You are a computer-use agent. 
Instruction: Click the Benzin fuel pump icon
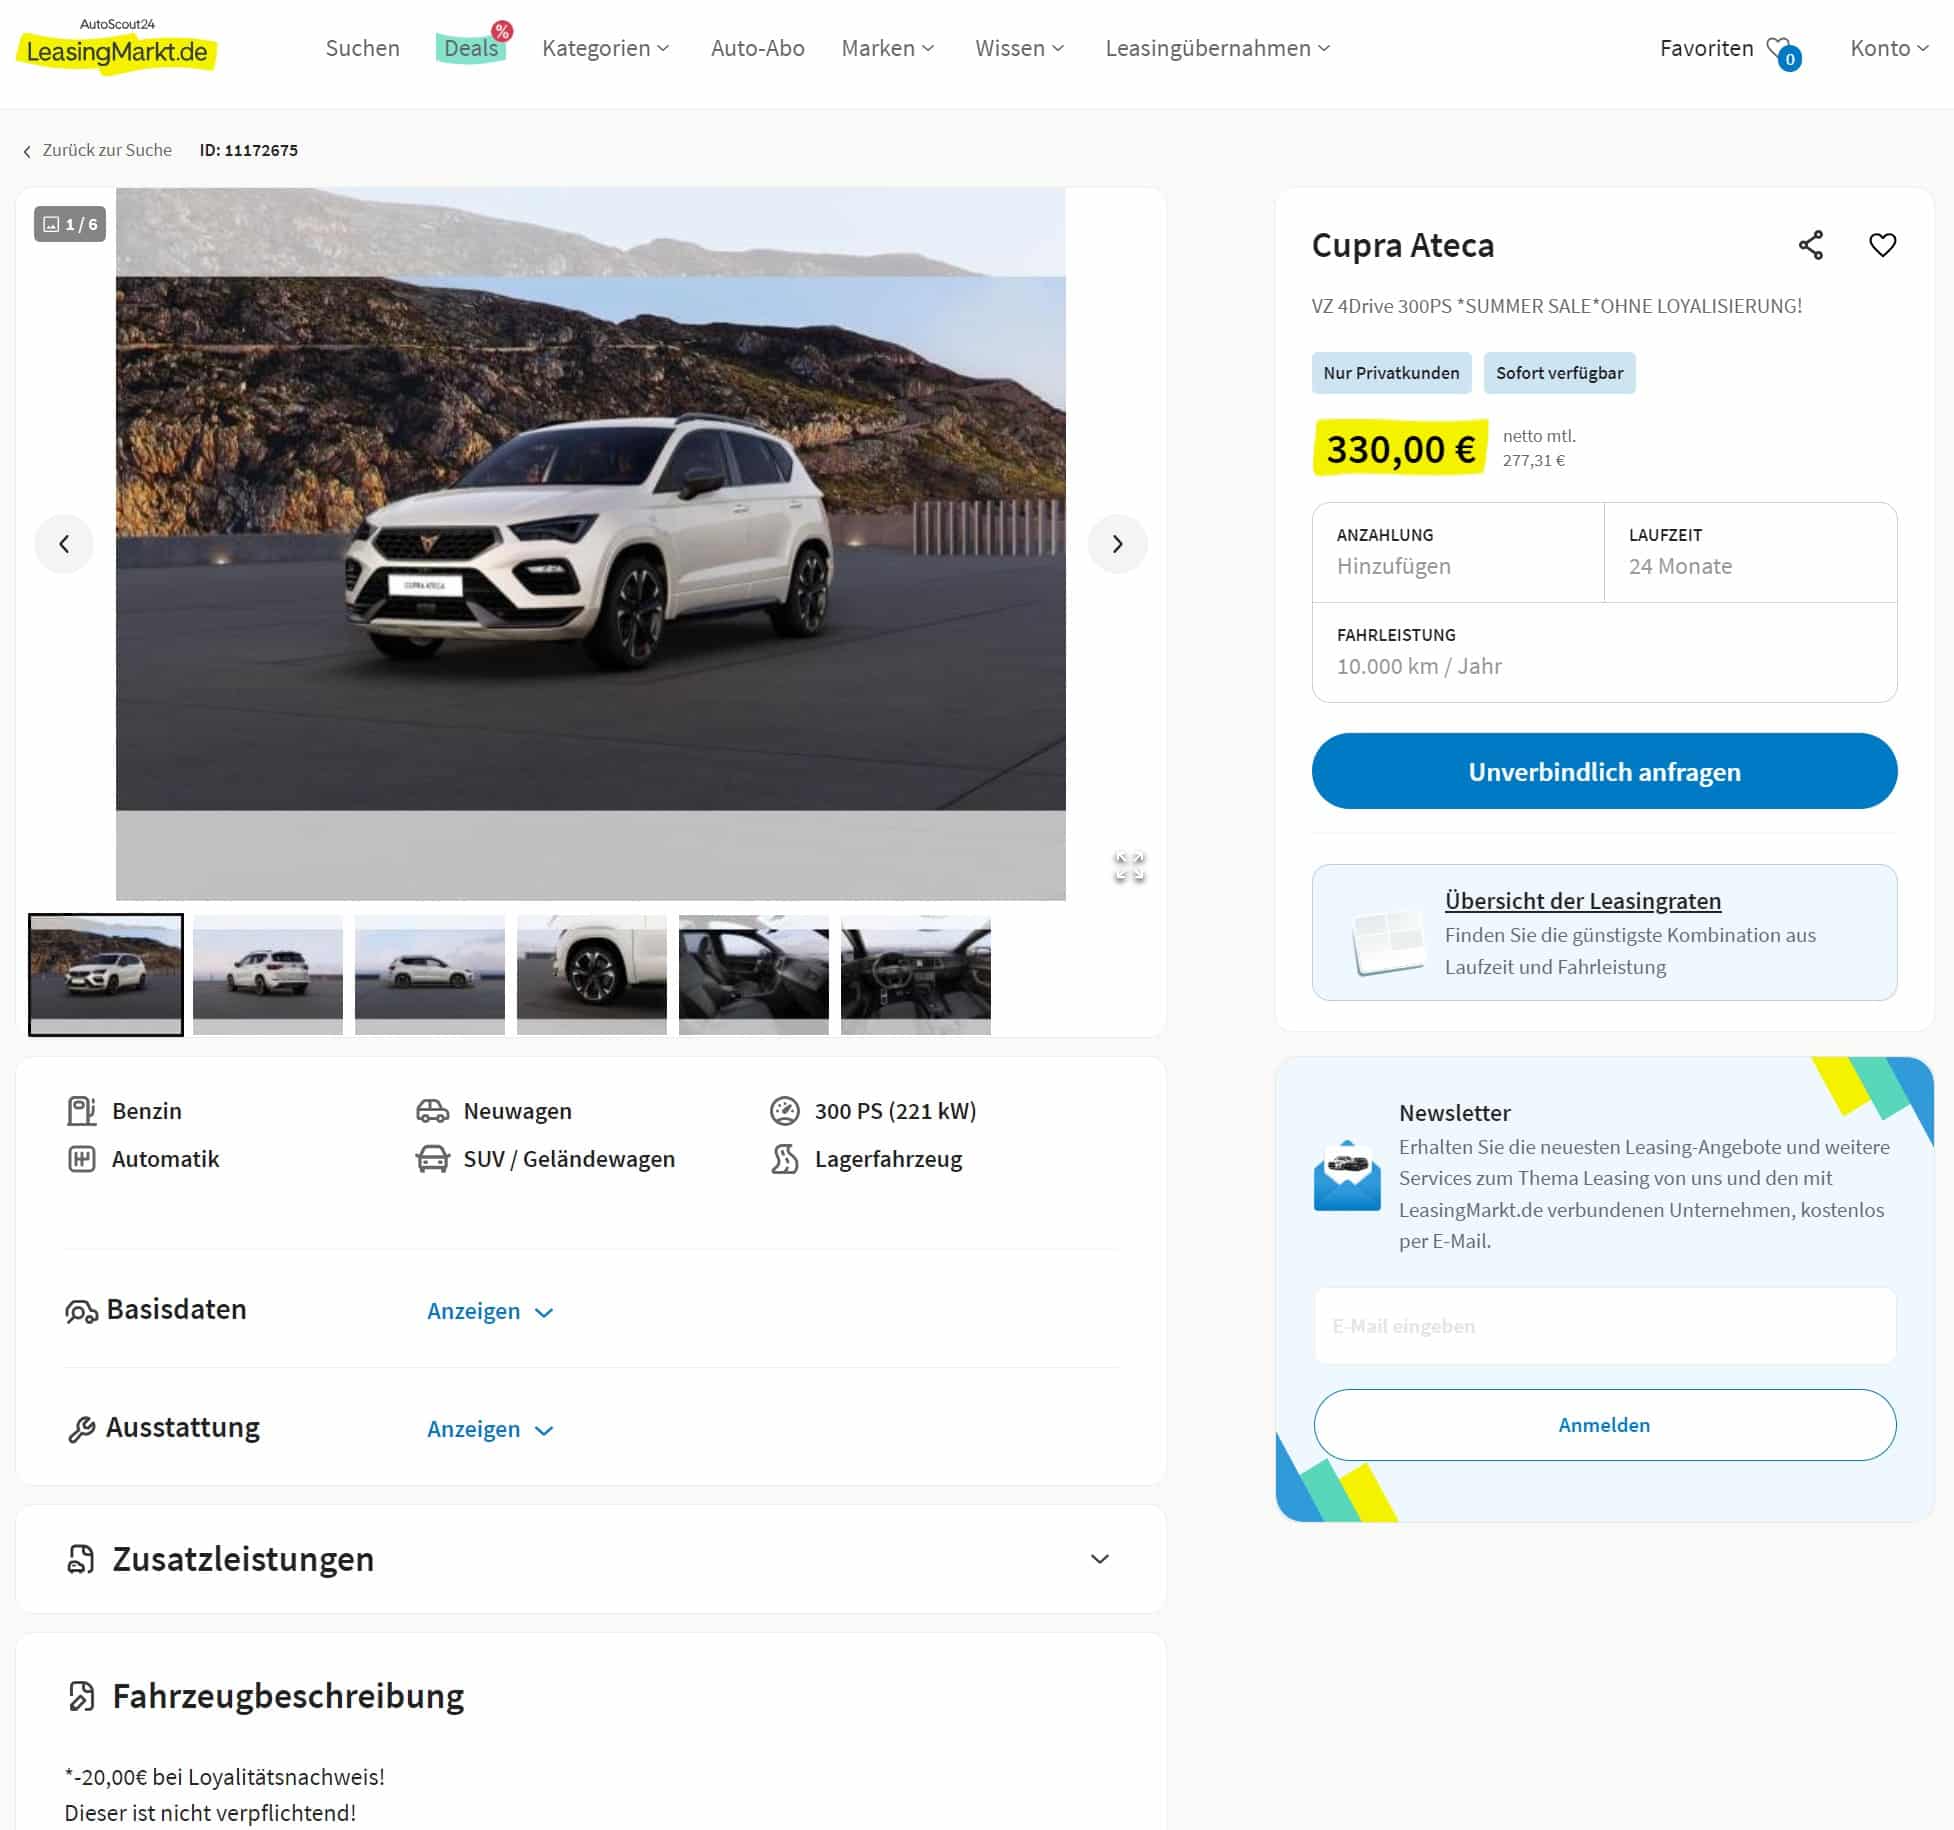click(x=81, y=1111)
